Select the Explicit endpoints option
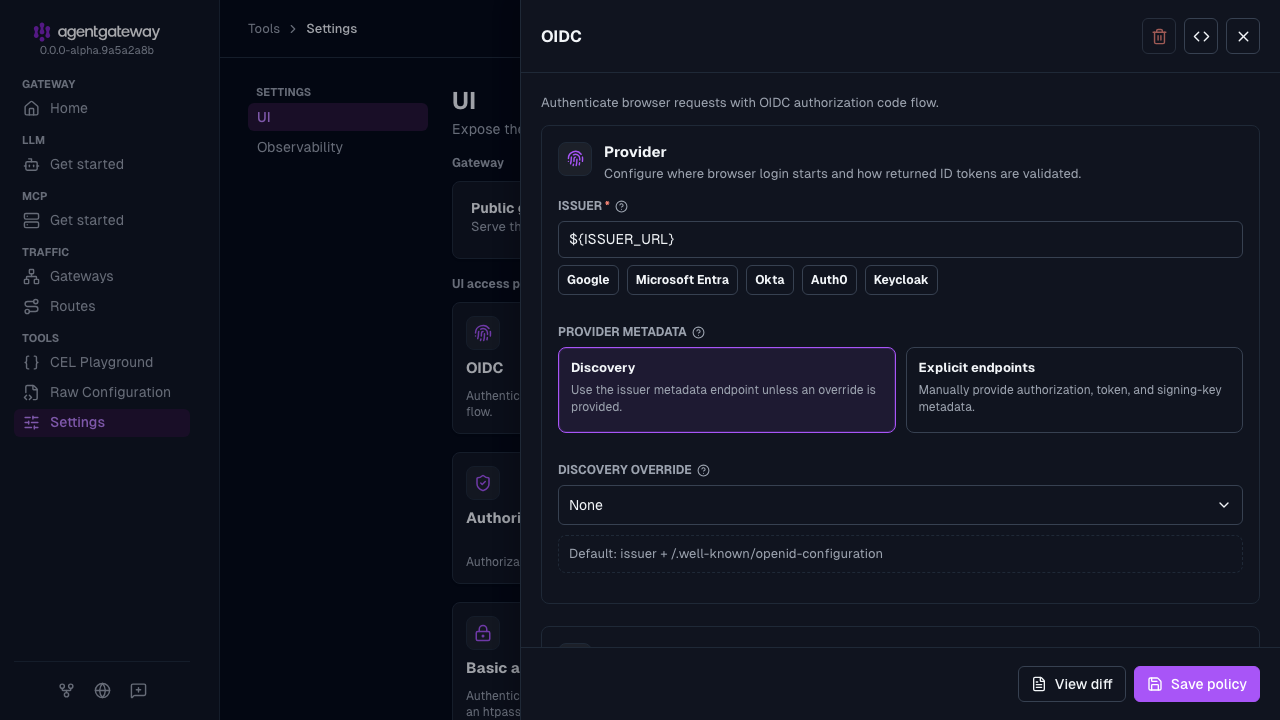The width and height of the screenshot is (1280, 720). point(1074,390)
